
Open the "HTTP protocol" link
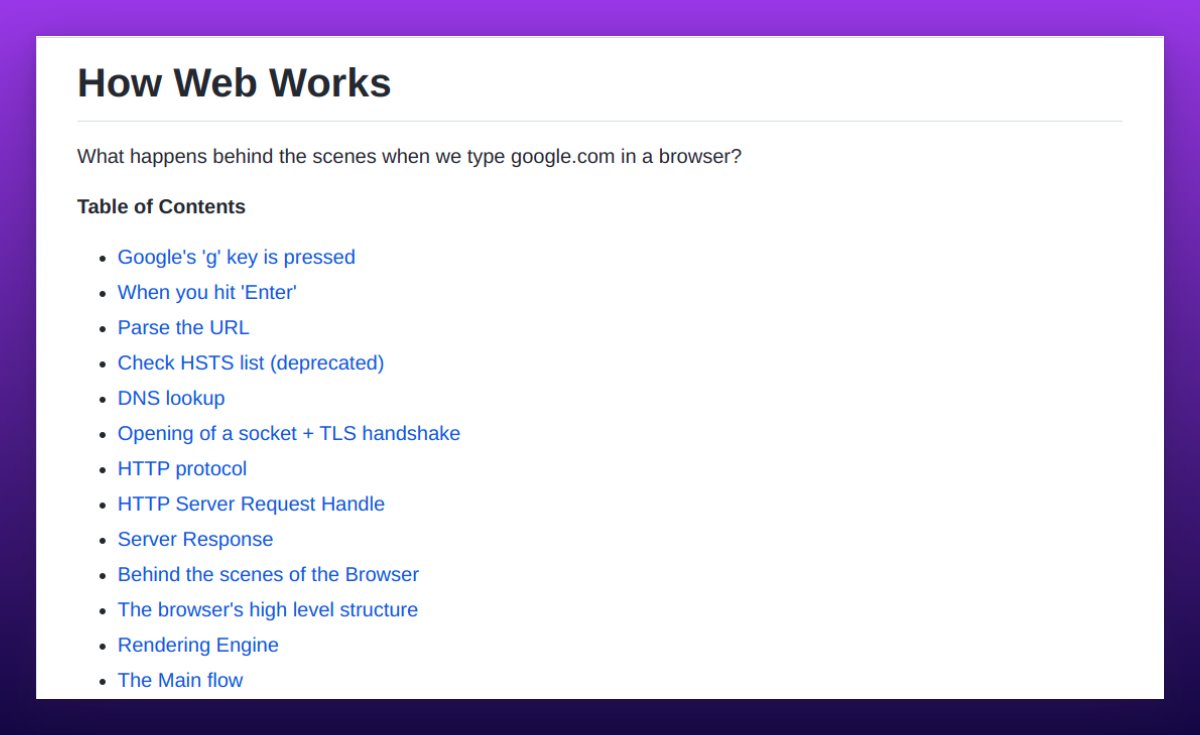click(182, 468)
